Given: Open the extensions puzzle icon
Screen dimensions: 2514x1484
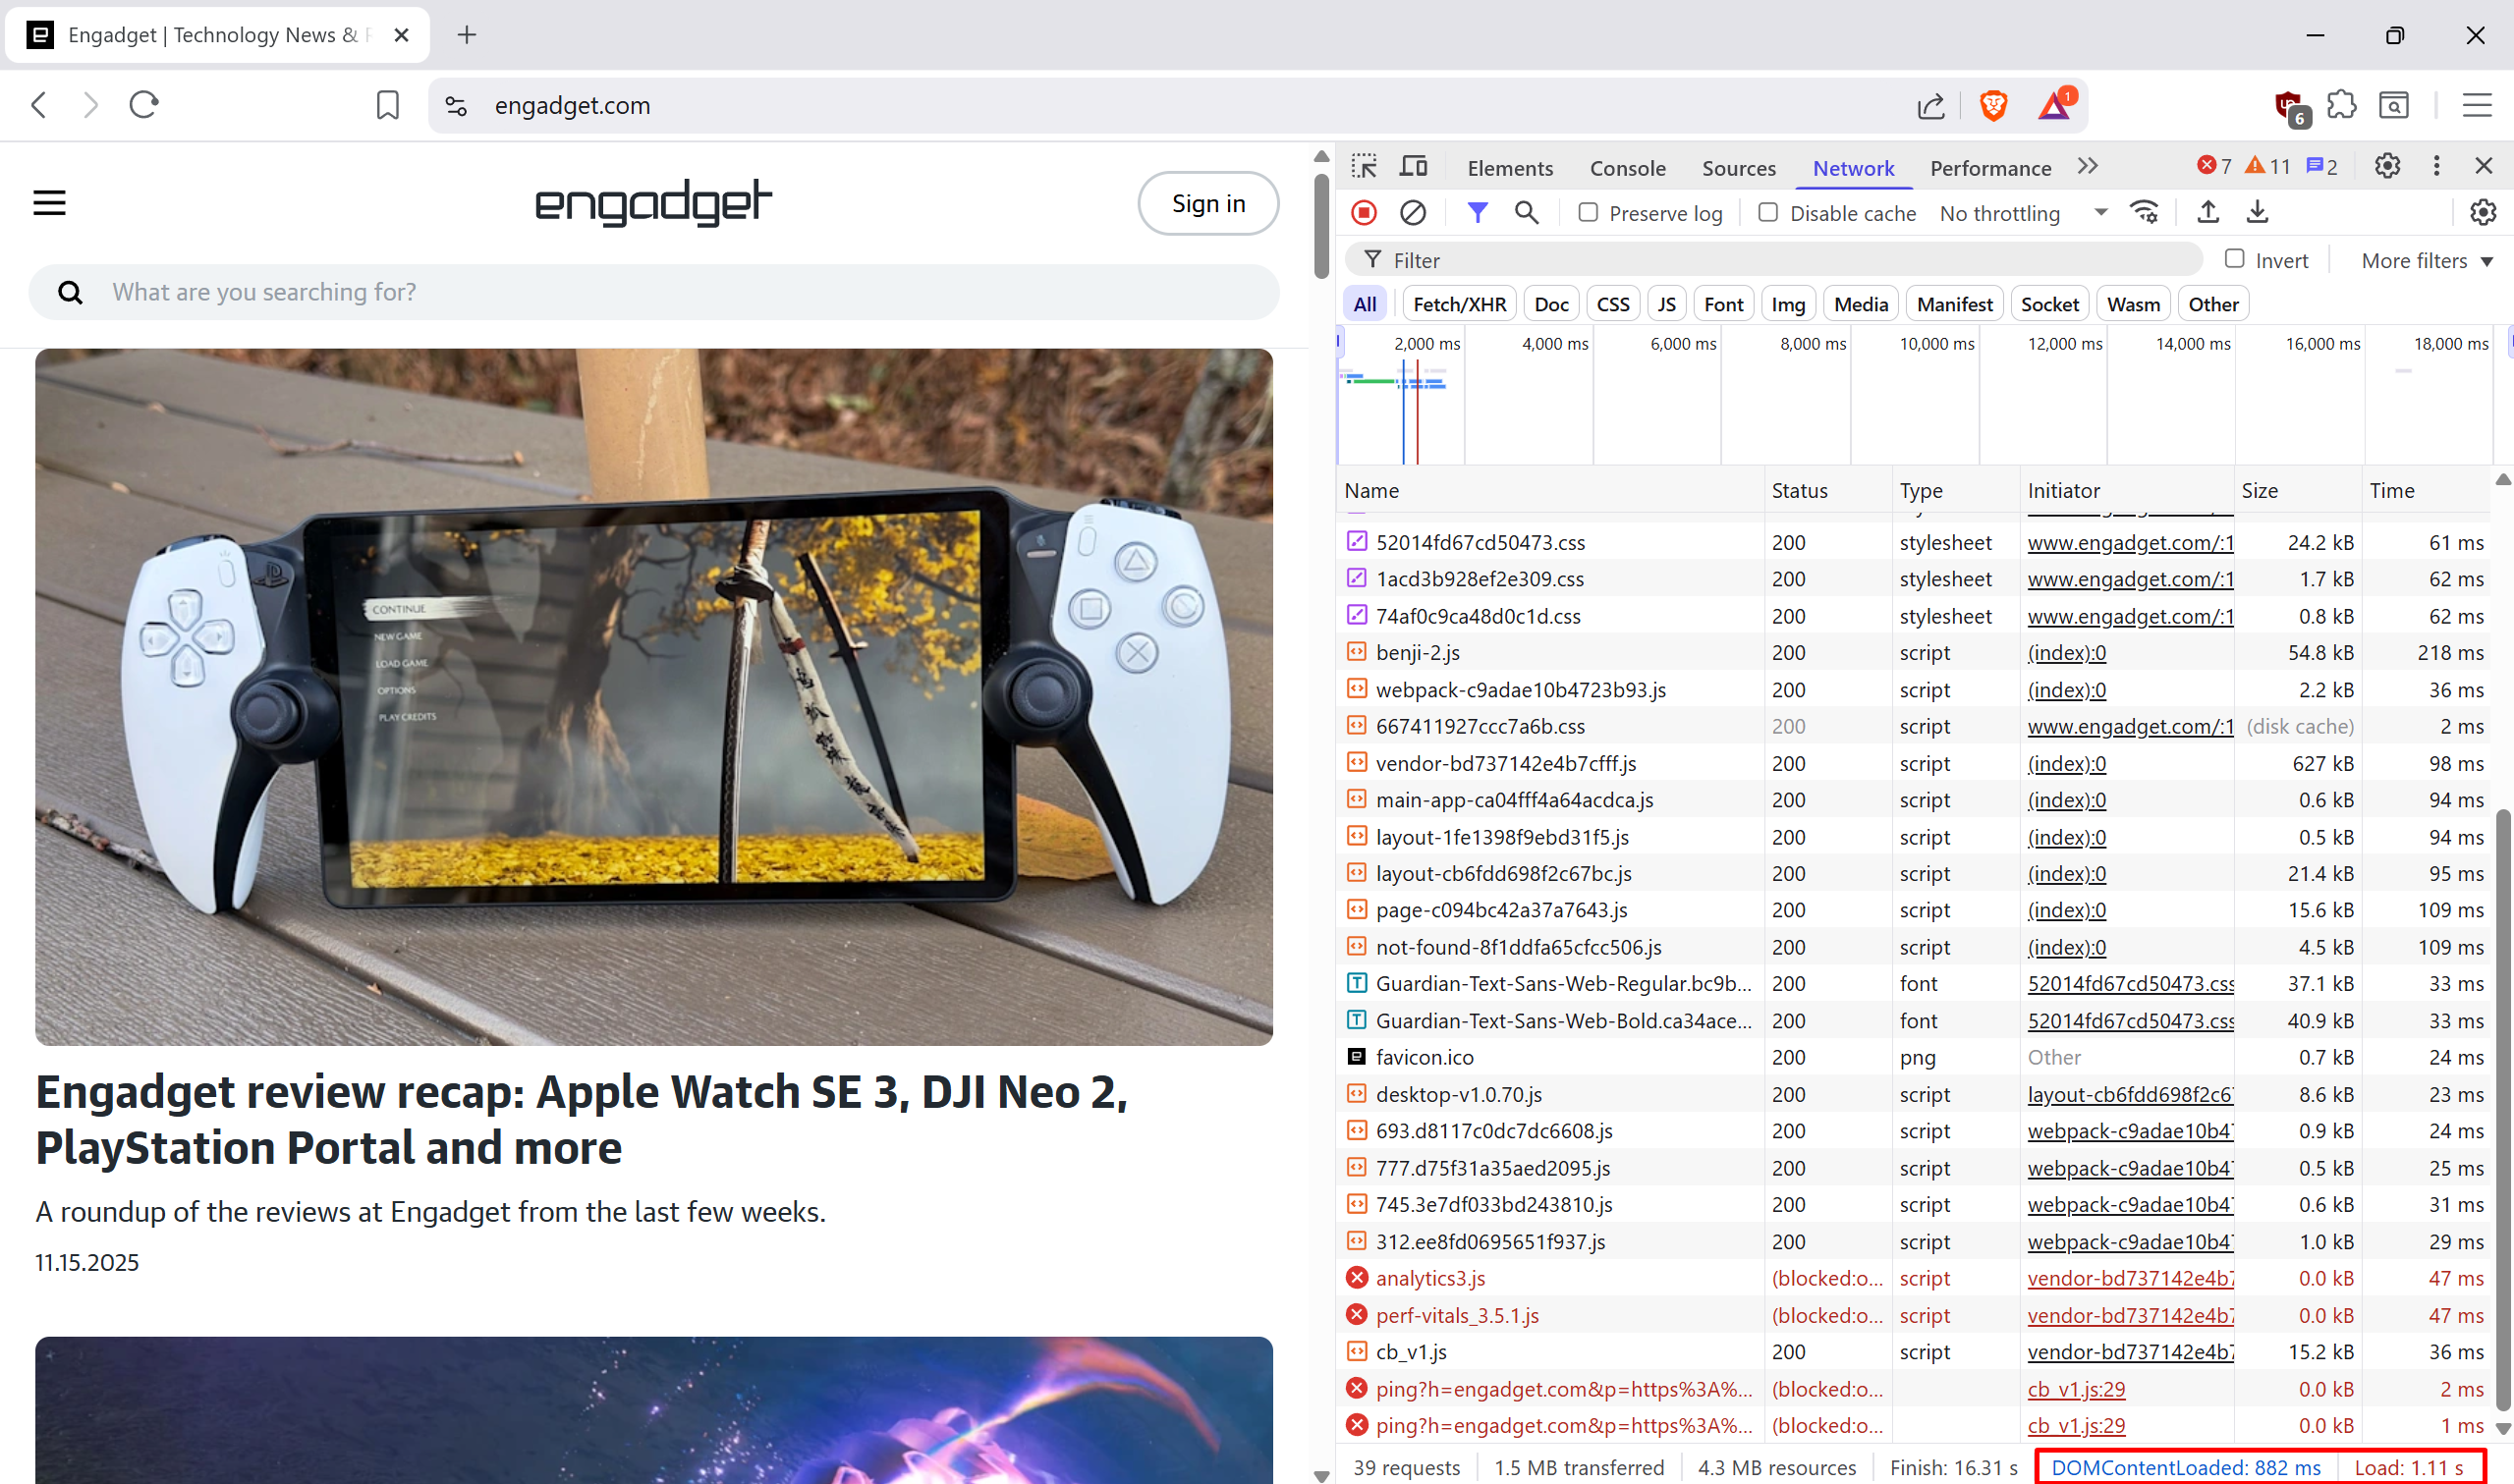Looking at the screenshot, I should click(2341, 105).
